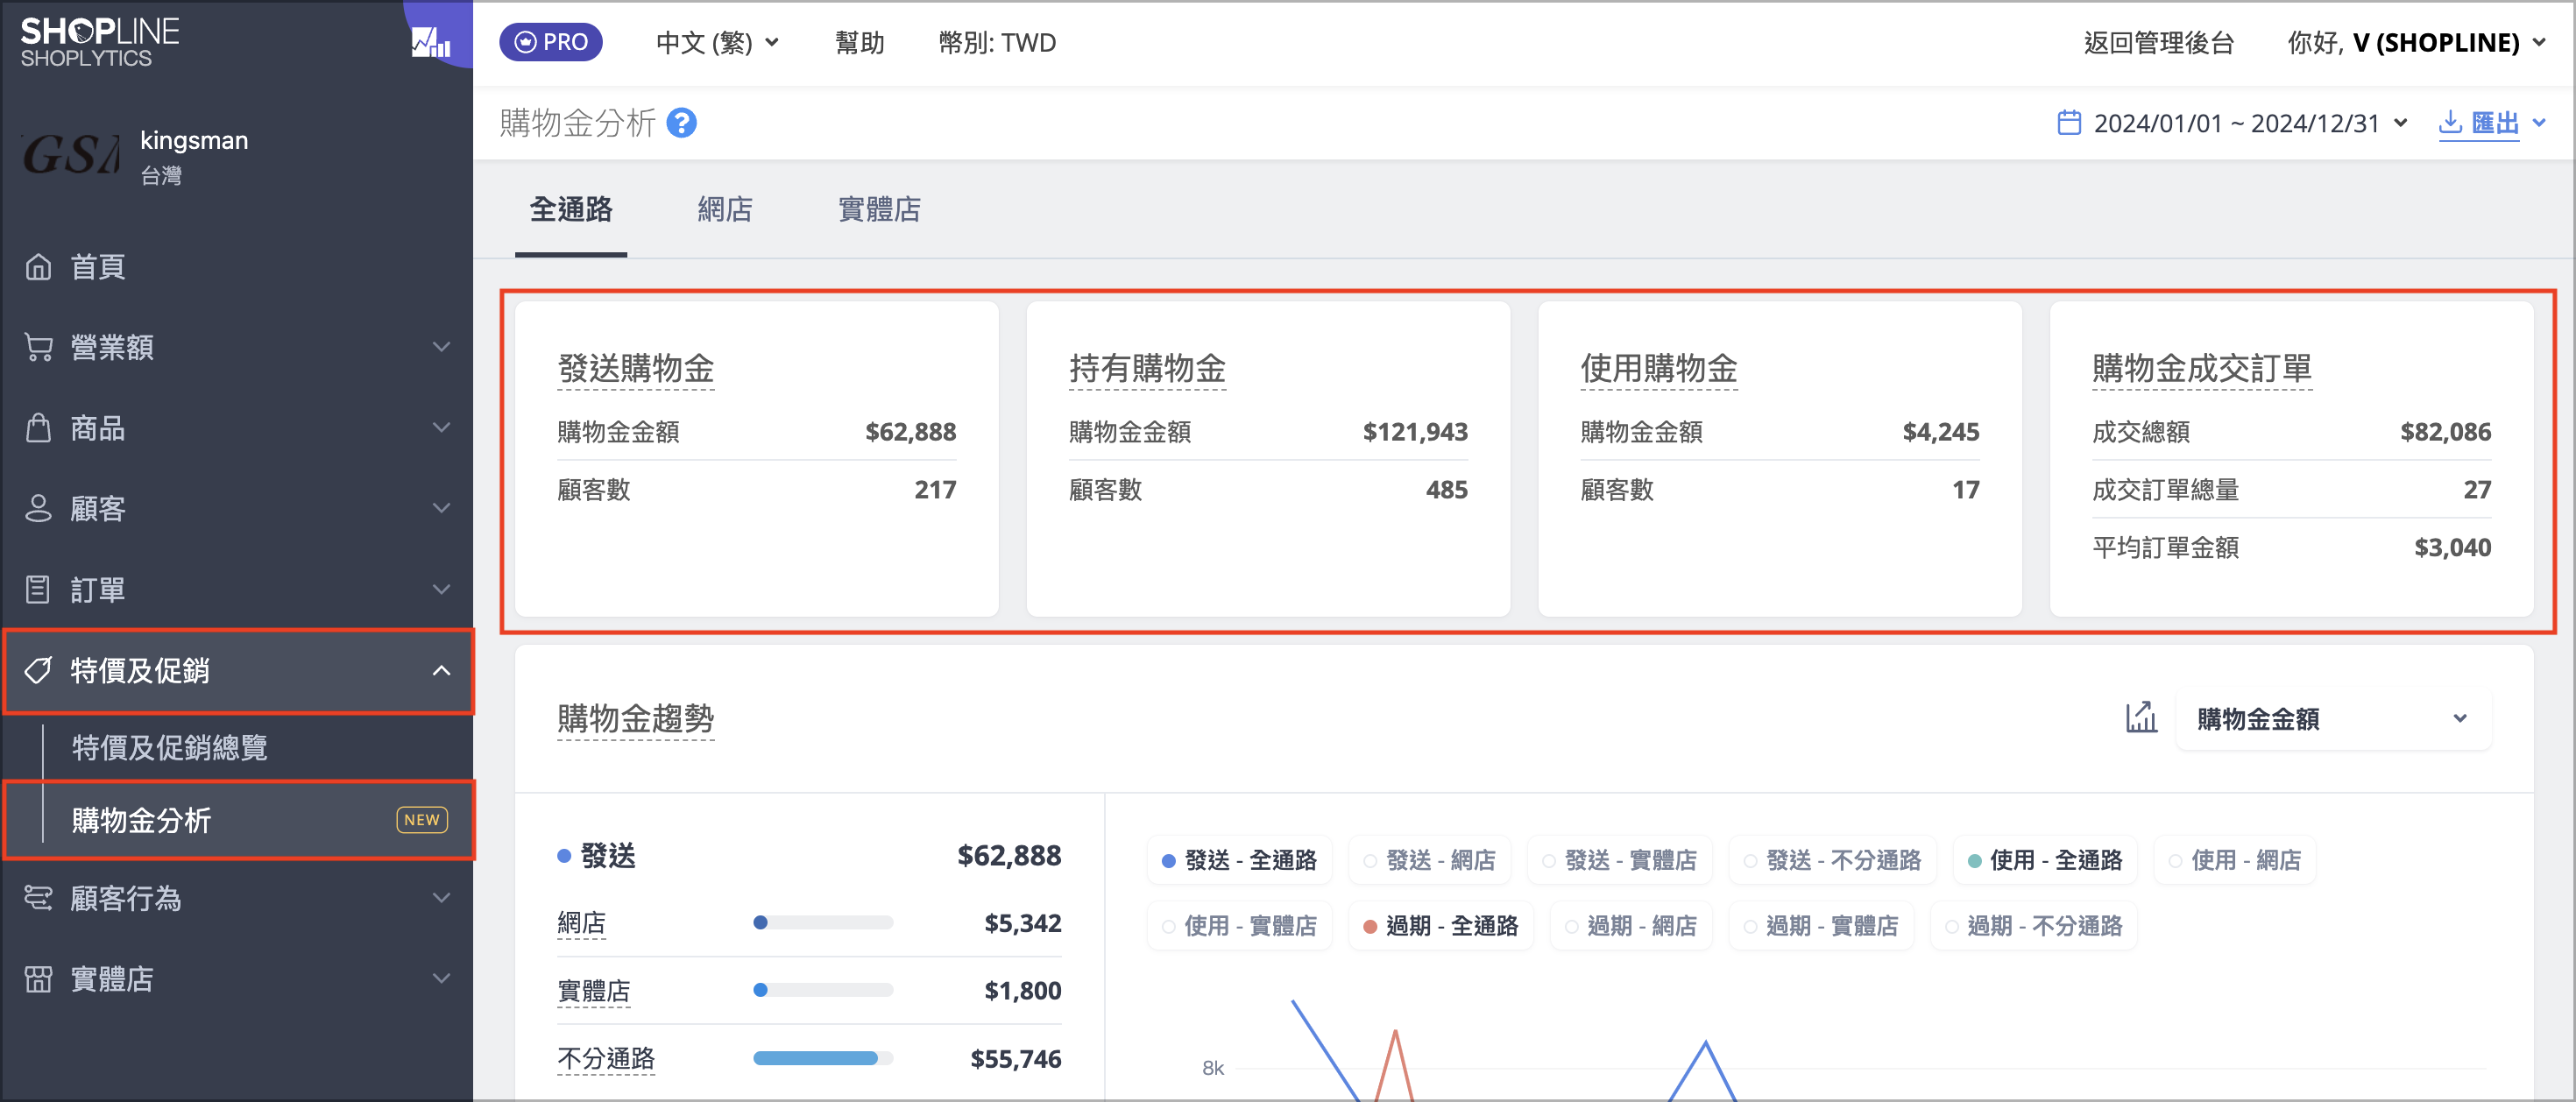The image size is (2576, 1102).
Task: Click the download icon next to 匯出
Action: tap(2450, 123)
